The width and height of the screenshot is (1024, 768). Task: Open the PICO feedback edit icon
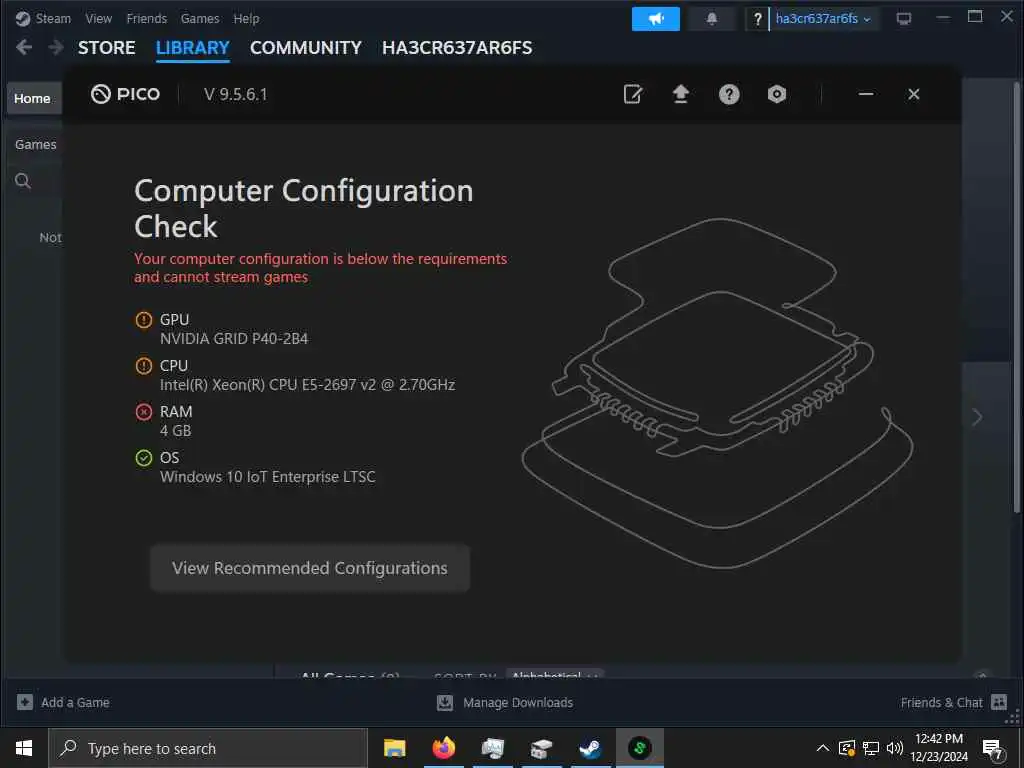click(x=633, y=94)
